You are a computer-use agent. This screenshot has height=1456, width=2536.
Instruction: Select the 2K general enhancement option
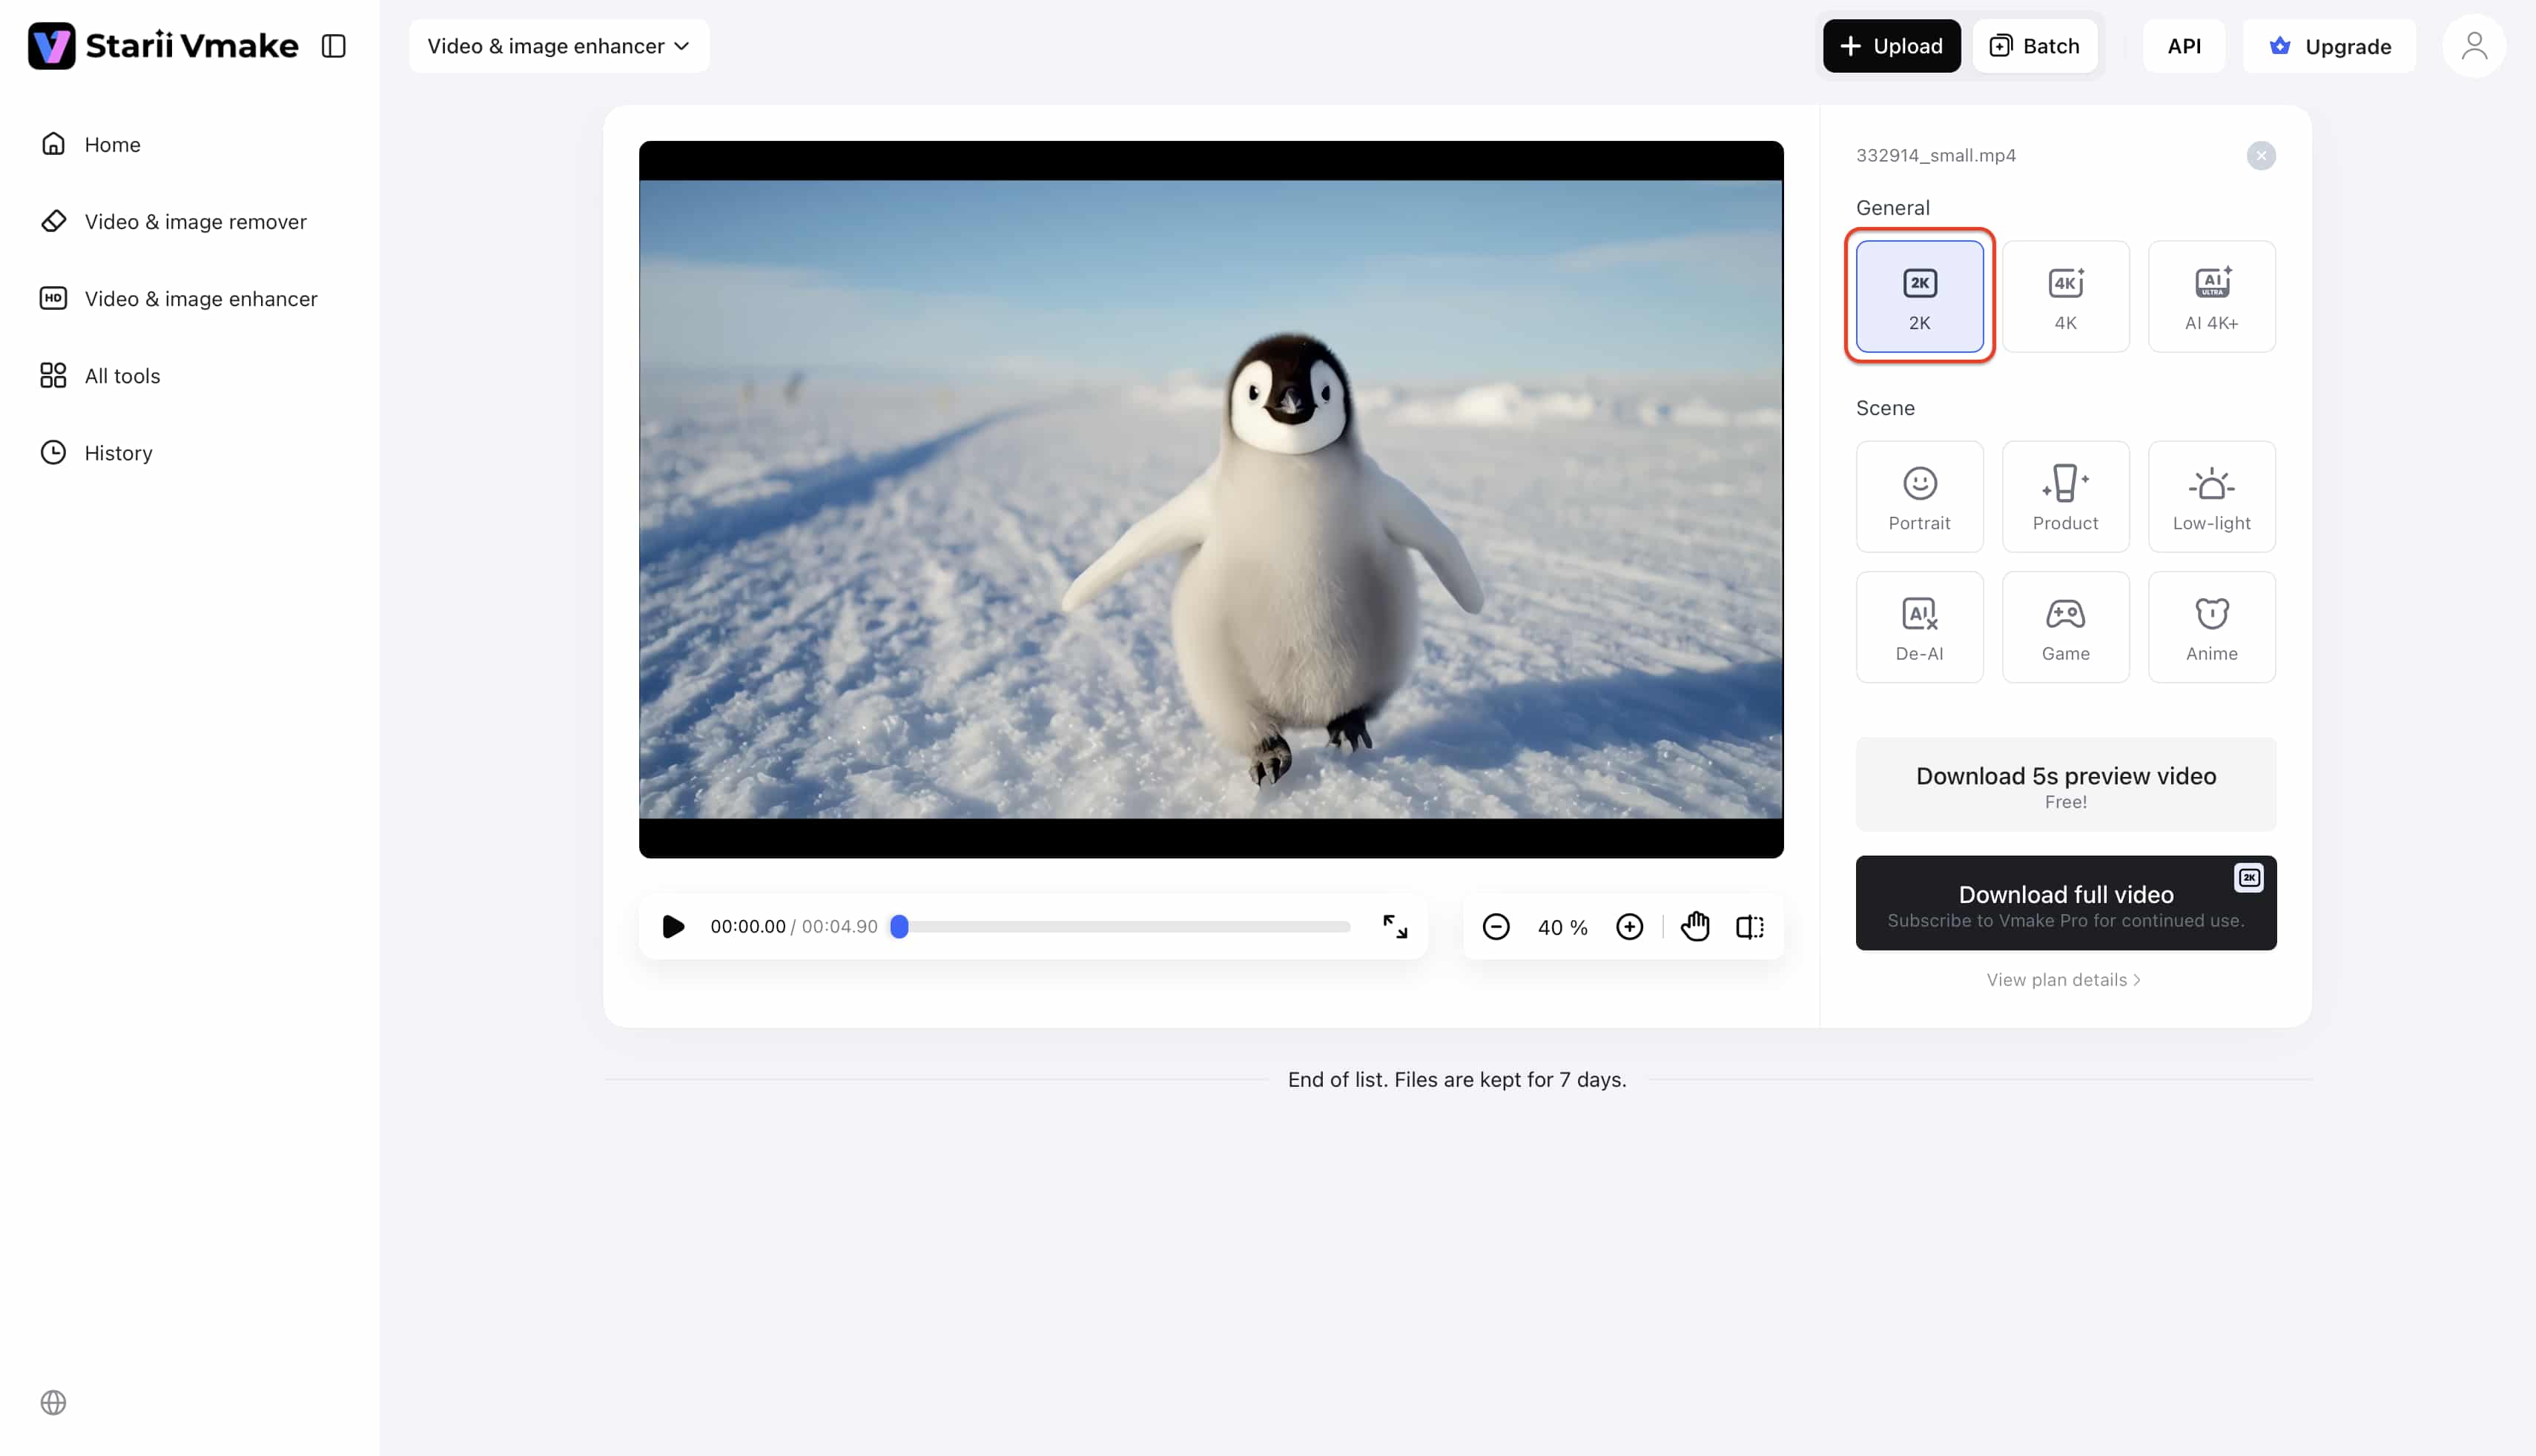(1920, 296)
